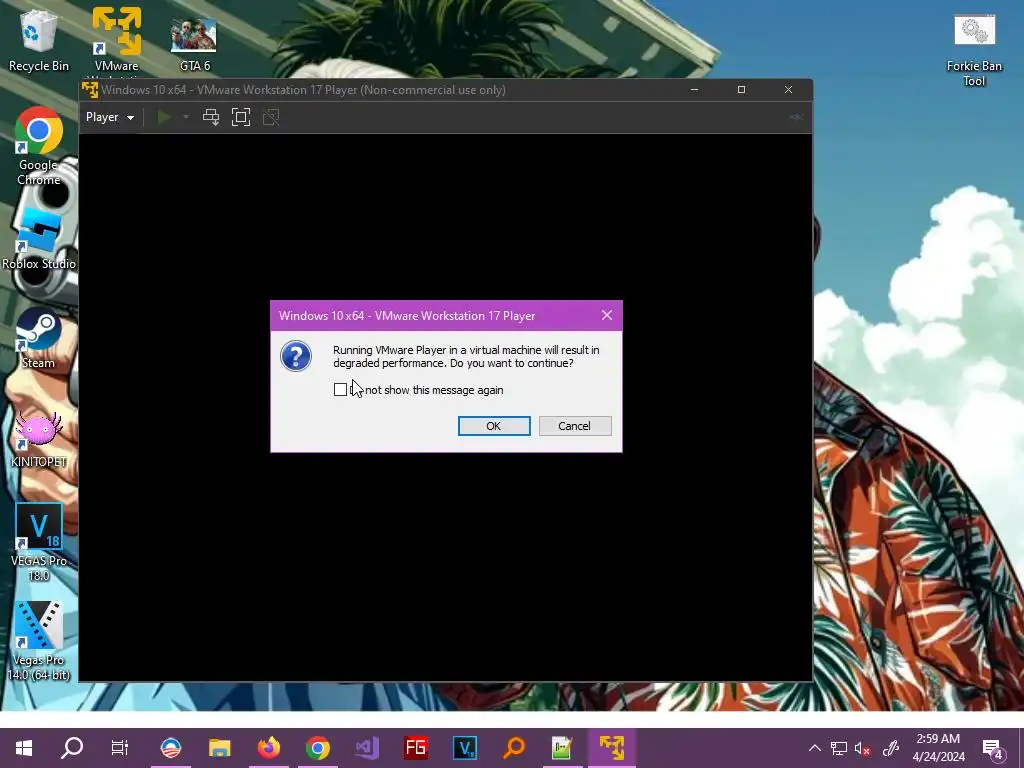Click the Obama logo taskbar app
This screenshot has width=1024, height=768.
(x=170, y=748)
